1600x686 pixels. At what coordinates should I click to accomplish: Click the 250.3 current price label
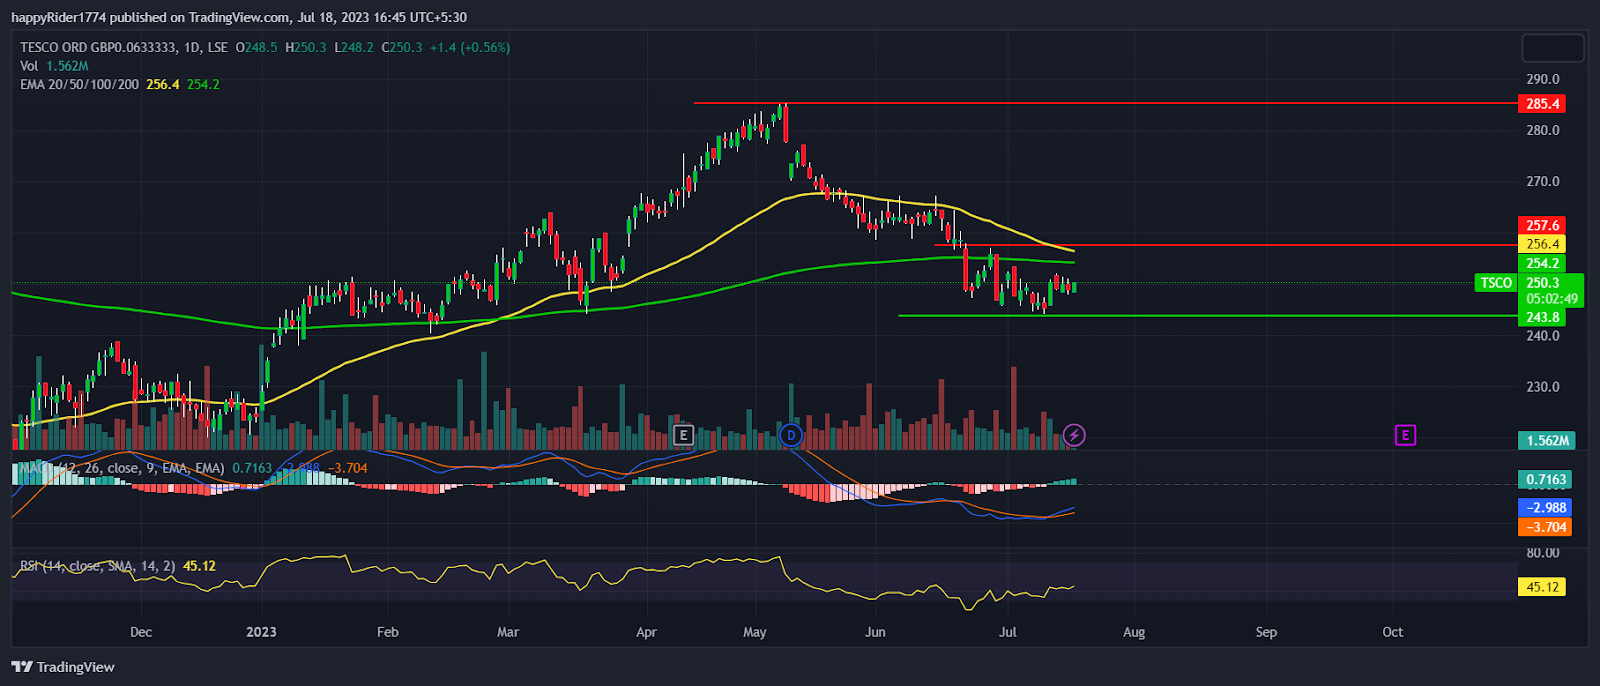pos(1542,283)
